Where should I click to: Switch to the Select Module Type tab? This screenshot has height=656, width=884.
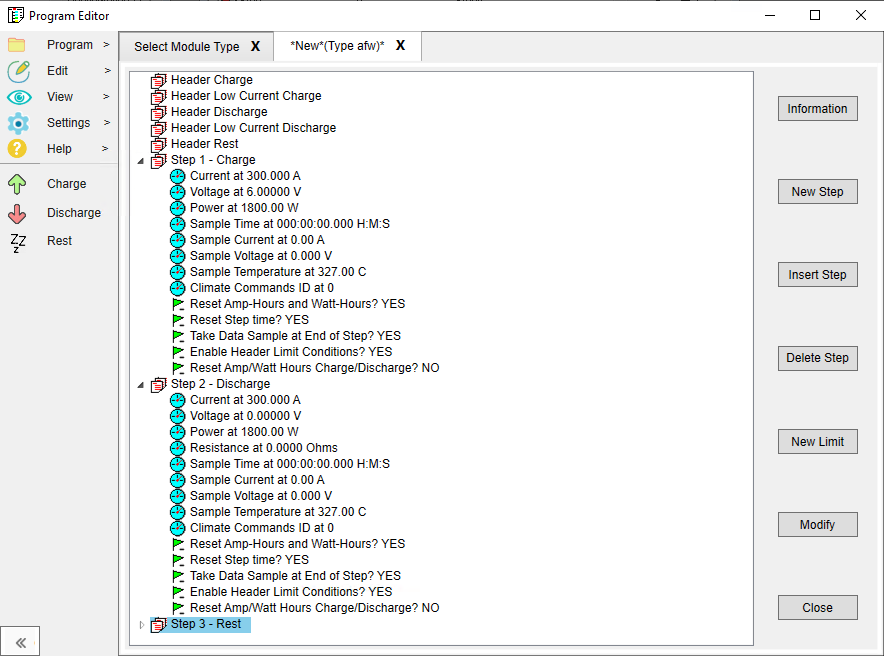point(186,47)
